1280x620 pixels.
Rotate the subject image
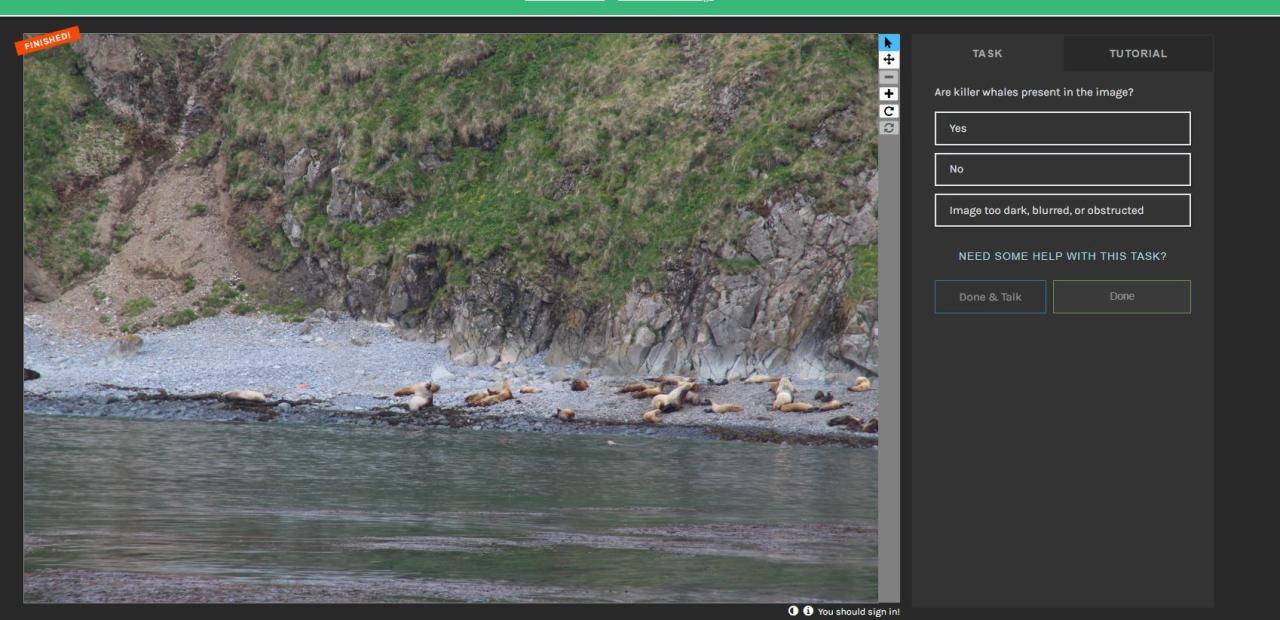pyautogui.click(x=889, y=111)
